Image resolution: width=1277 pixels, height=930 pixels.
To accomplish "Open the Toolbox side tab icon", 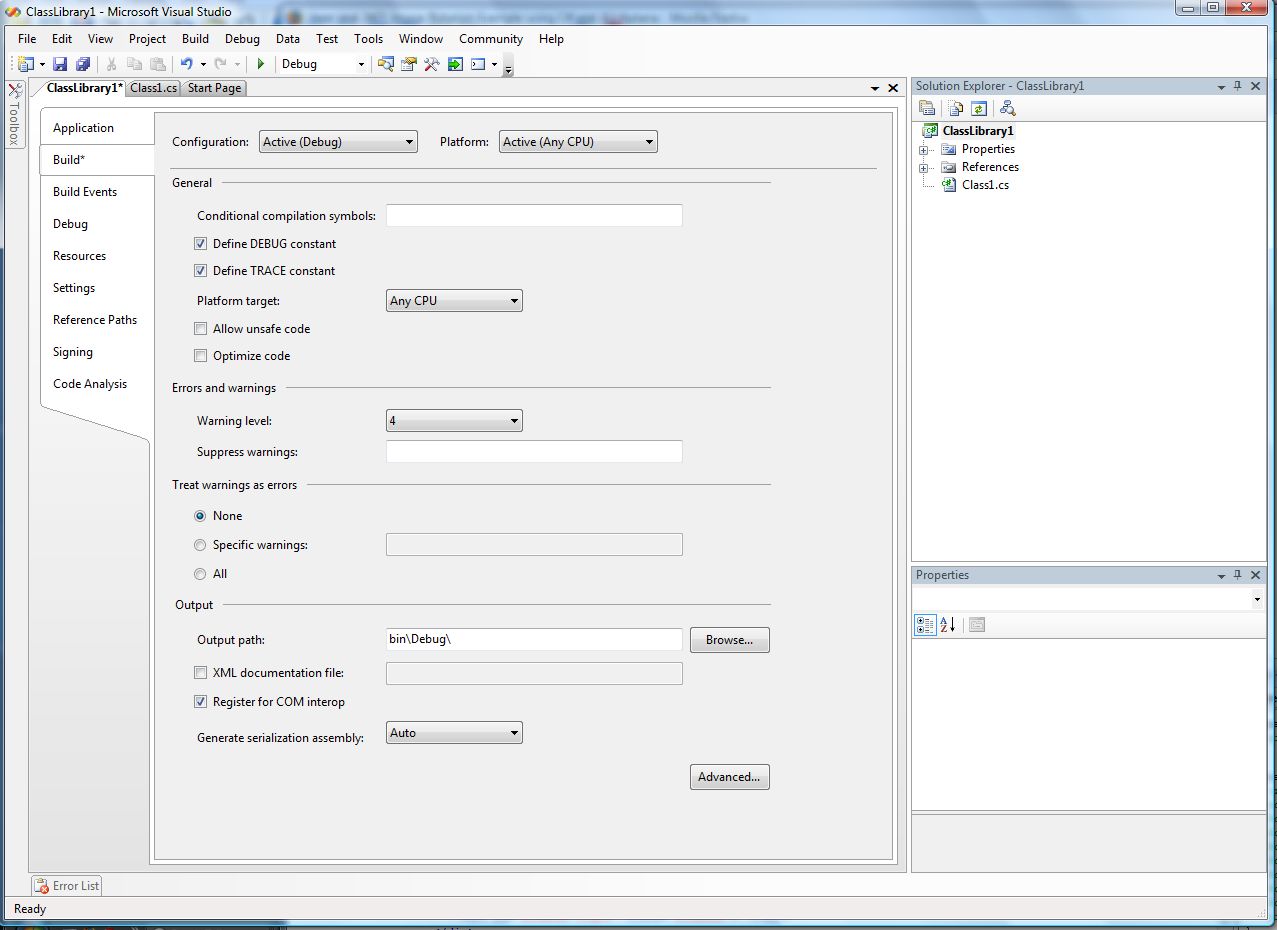I will (x=15, y=92).
